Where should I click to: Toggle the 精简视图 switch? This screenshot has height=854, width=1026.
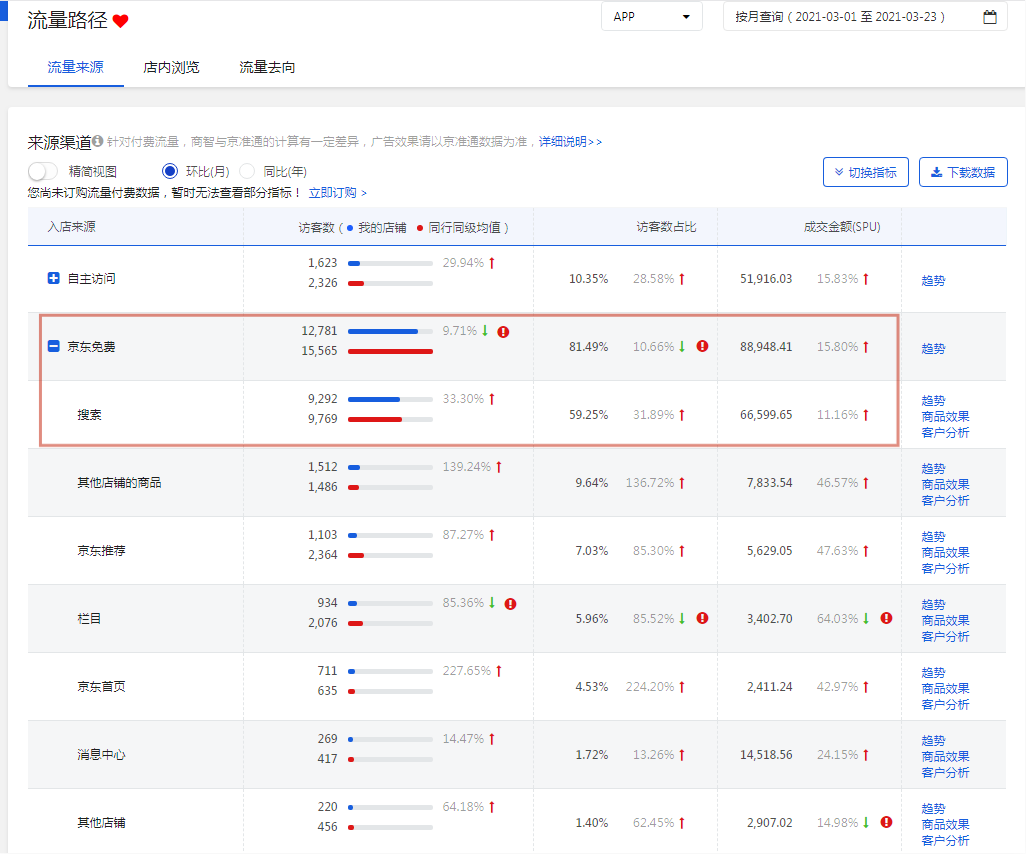43,171
